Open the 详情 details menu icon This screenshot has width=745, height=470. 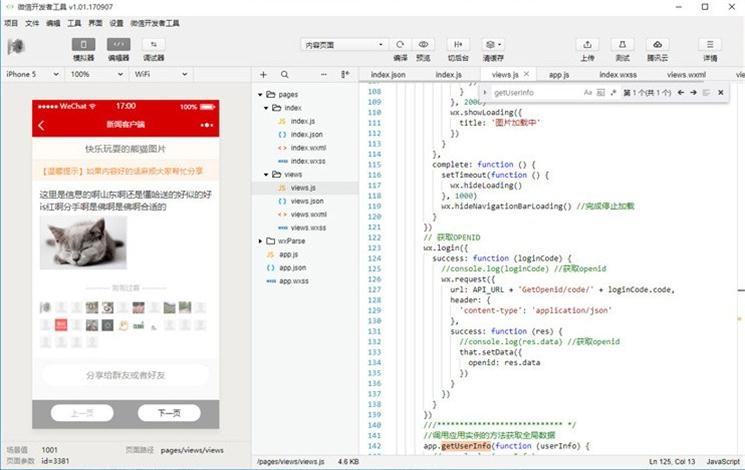point(710,45)
